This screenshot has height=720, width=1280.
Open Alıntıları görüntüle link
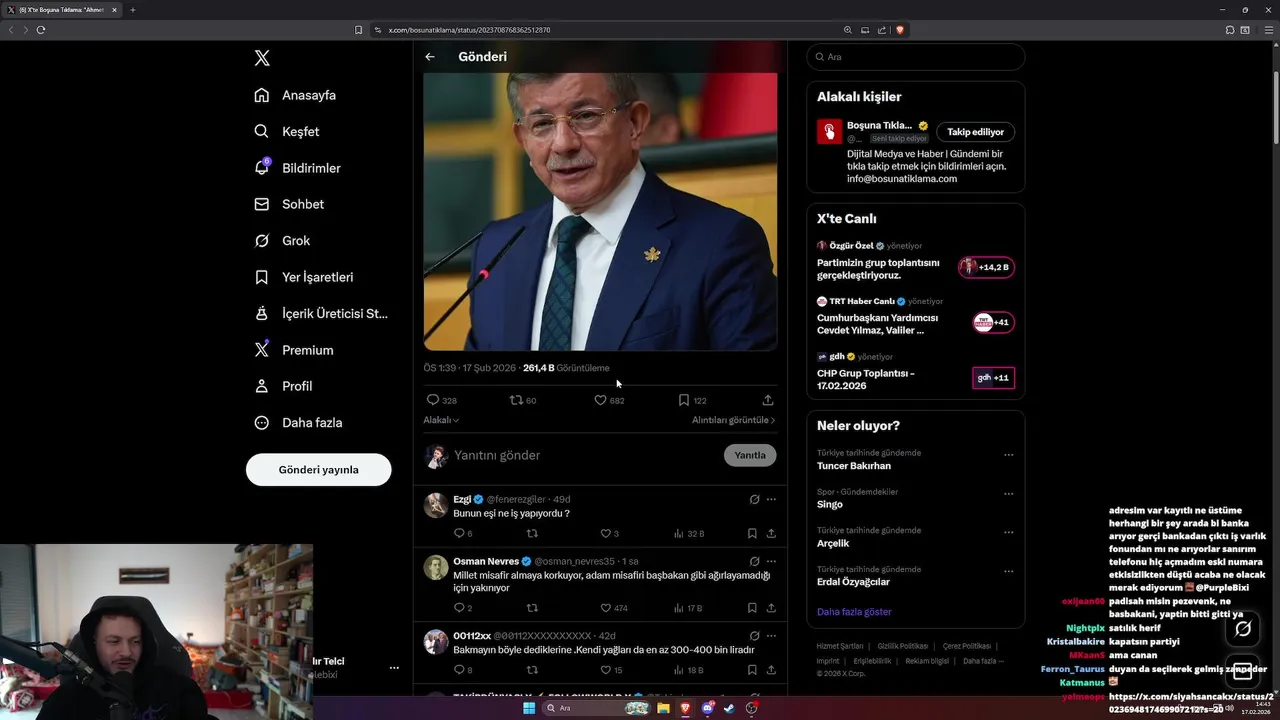pyautogui.click(x=733, y=420)
